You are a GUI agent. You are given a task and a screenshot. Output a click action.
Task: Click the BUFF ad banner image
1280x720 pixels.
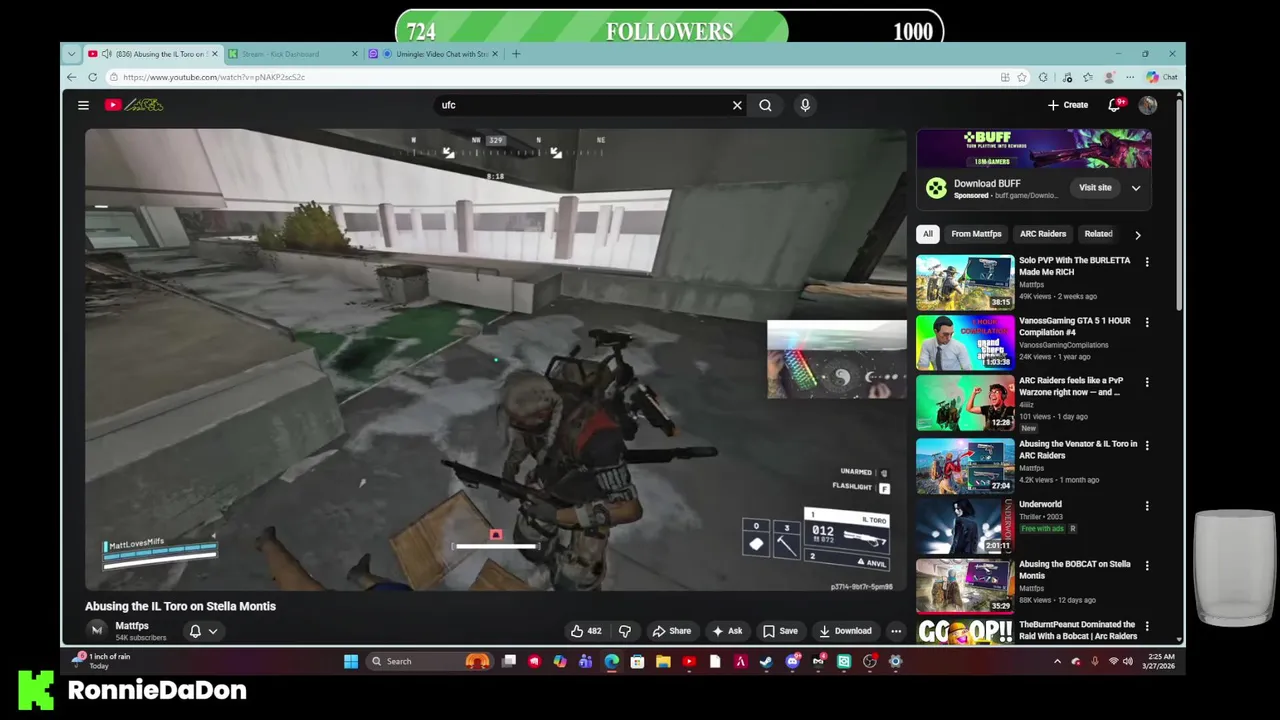[1034, 149]
